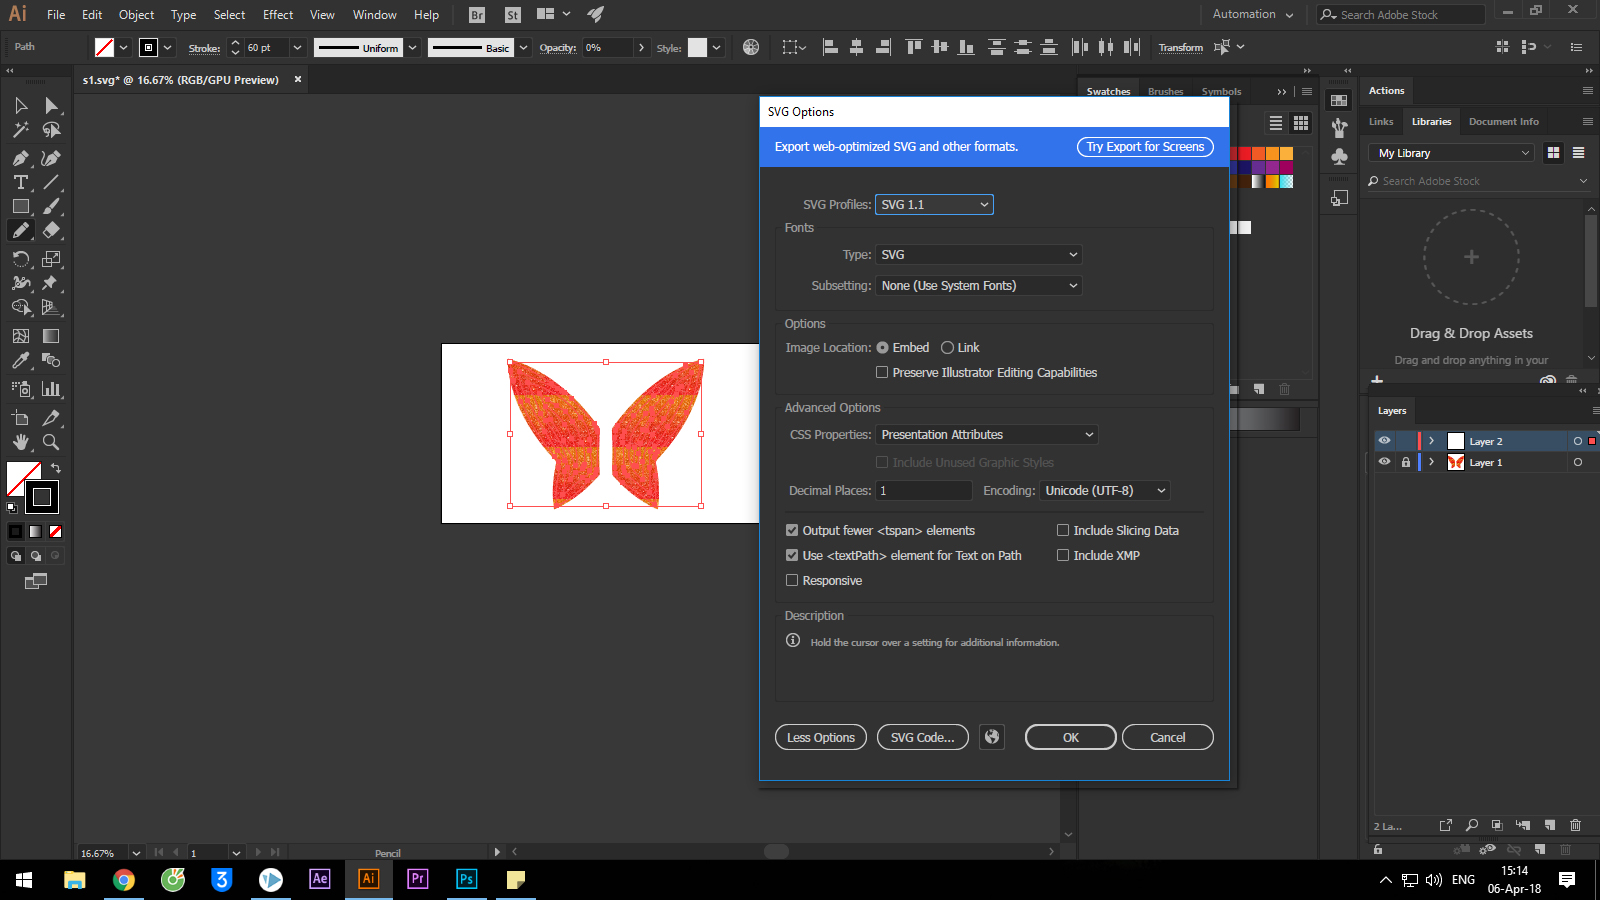Select the Hand tool
The width and height of the screenshot is (1600, 900).
(x=21, y=442)
